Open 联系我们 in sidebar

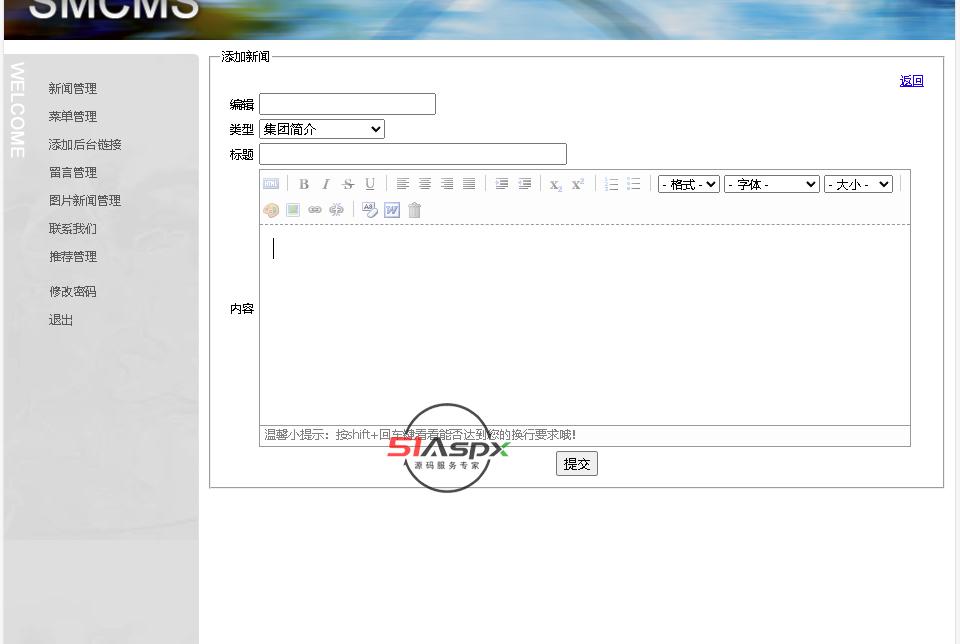(73, 228)
